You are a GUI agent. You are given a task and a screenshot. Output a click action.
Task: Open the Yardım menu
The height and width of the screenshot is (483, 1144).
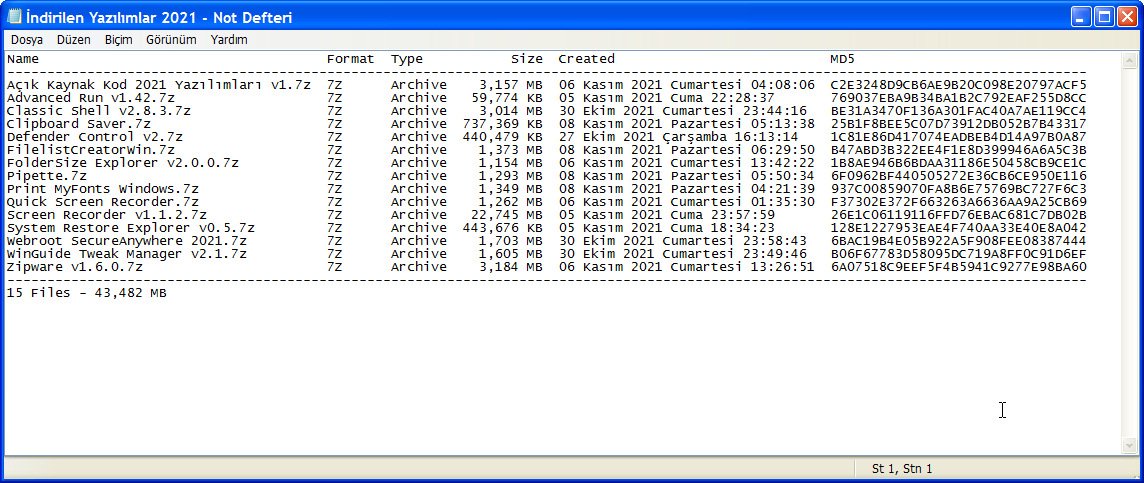pyautogui.click(x=229, y=40)
